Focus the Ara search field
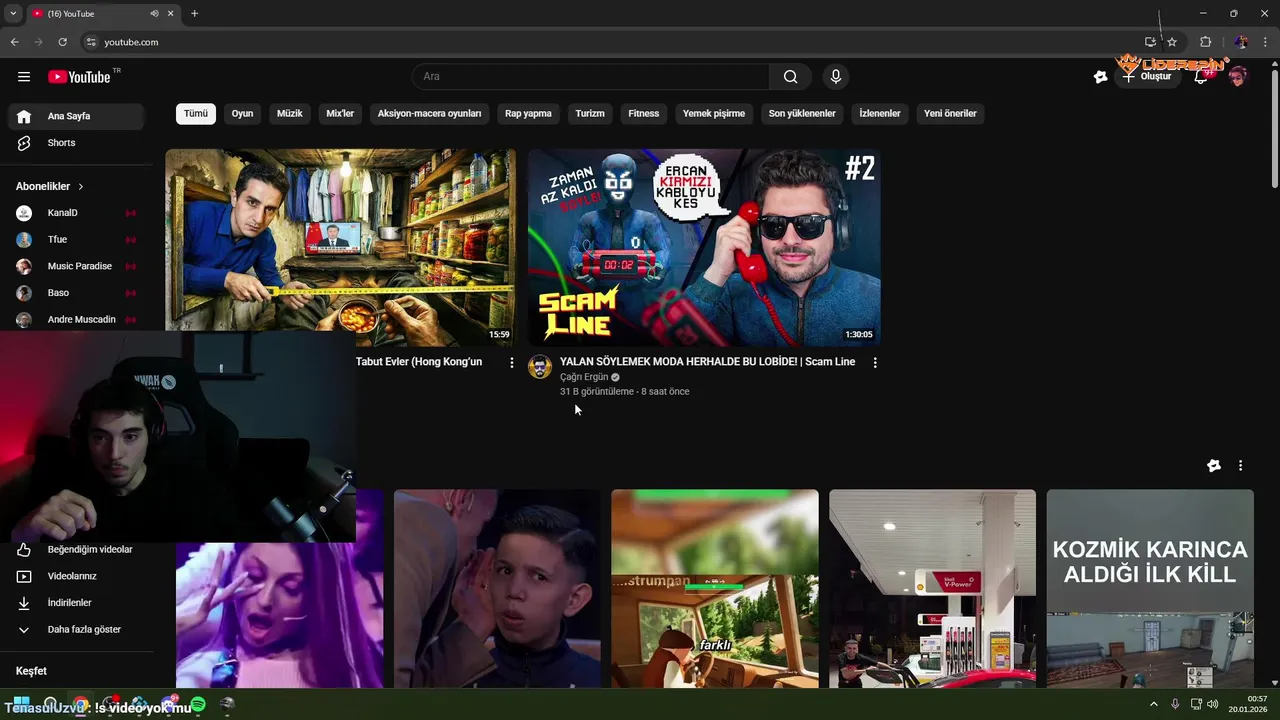The image size is (1280, 720). [x=590, y=77]
